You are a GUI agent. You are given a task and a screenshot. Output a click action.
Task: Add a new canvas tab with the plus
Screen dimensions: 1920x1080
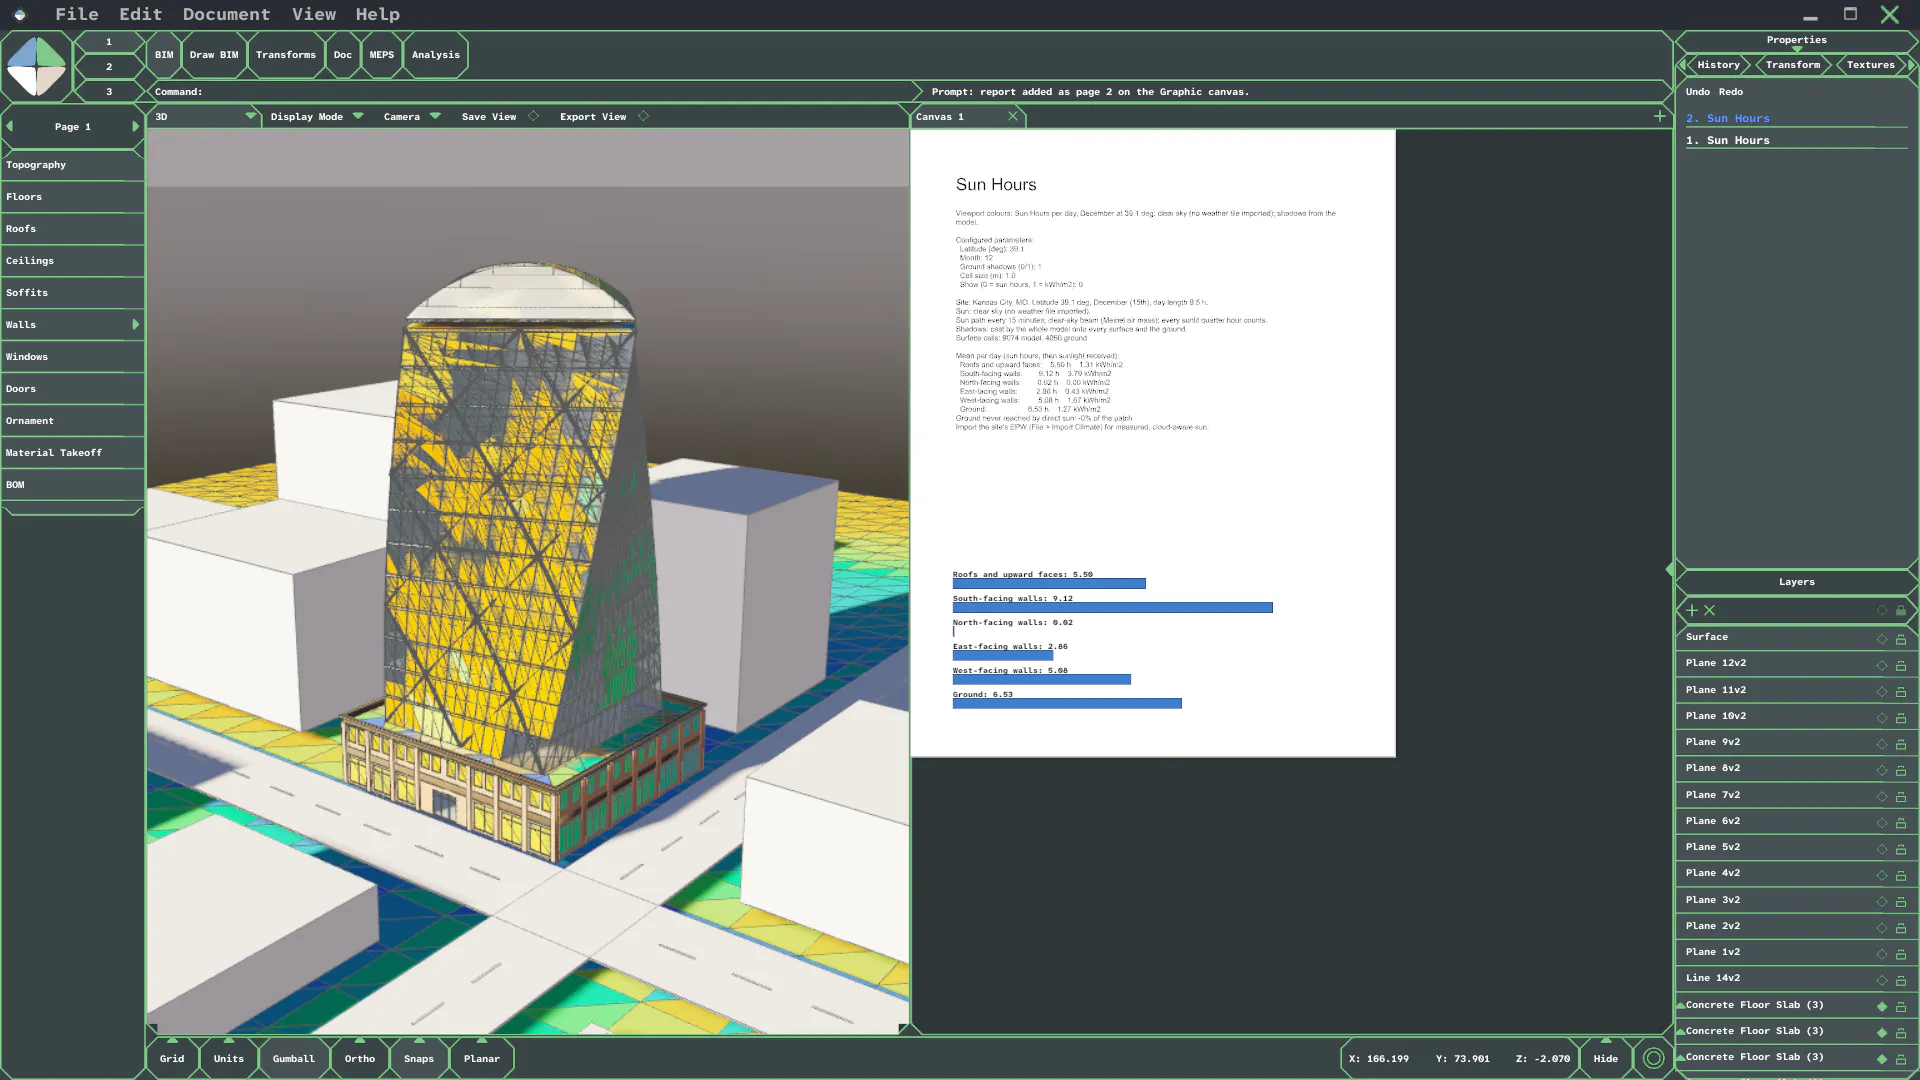pos(1660,116)
